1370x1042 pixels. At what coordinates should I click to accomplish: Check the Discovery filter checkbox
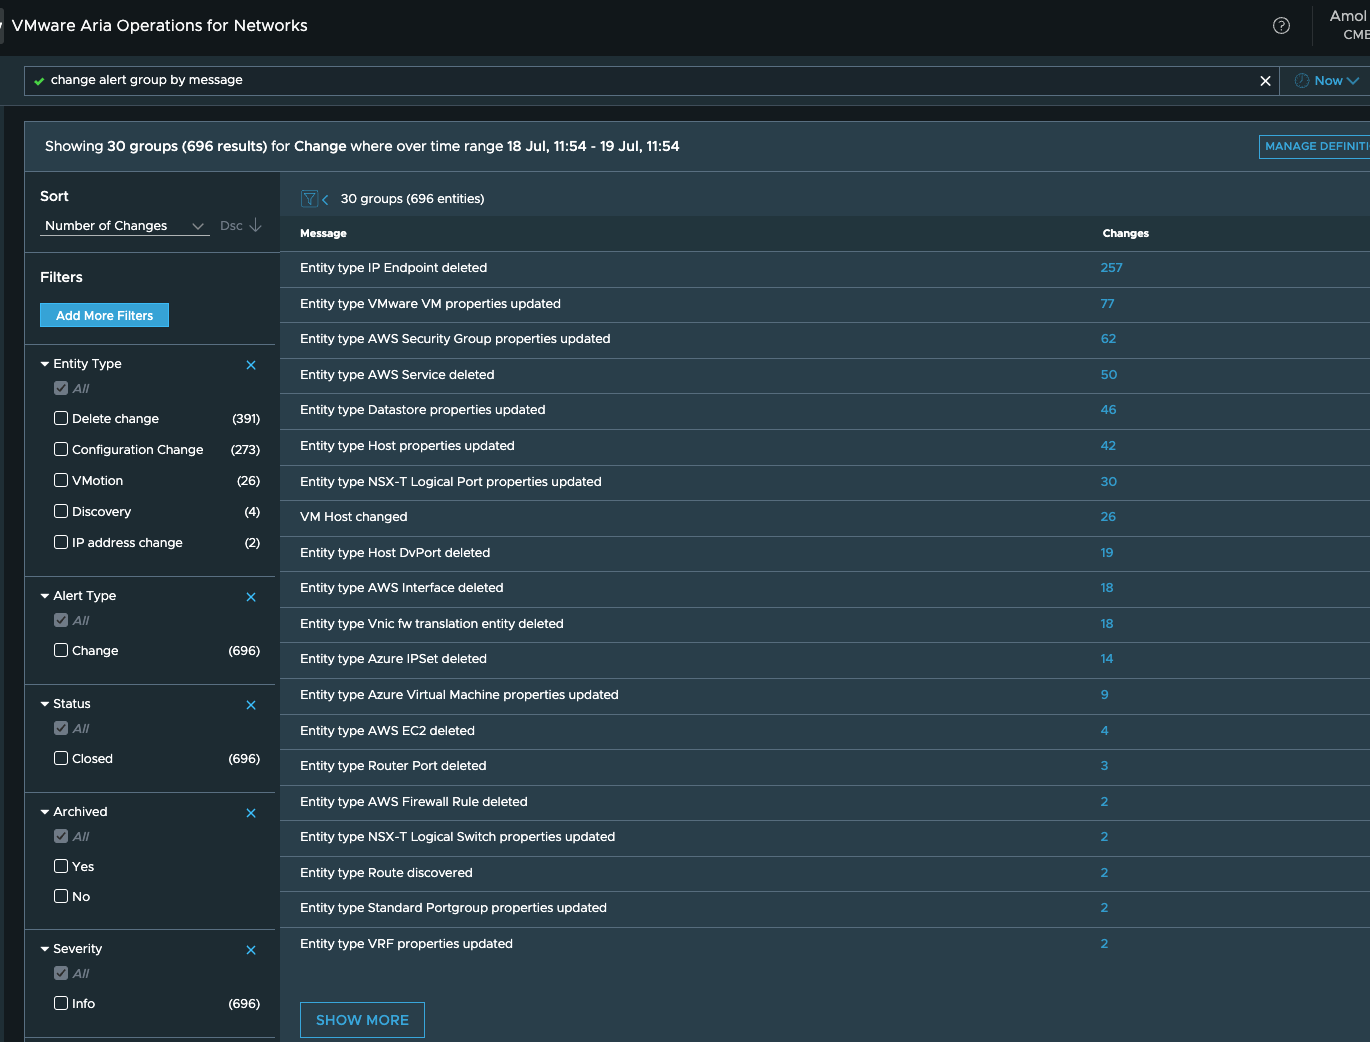click(x=61, y=511)
